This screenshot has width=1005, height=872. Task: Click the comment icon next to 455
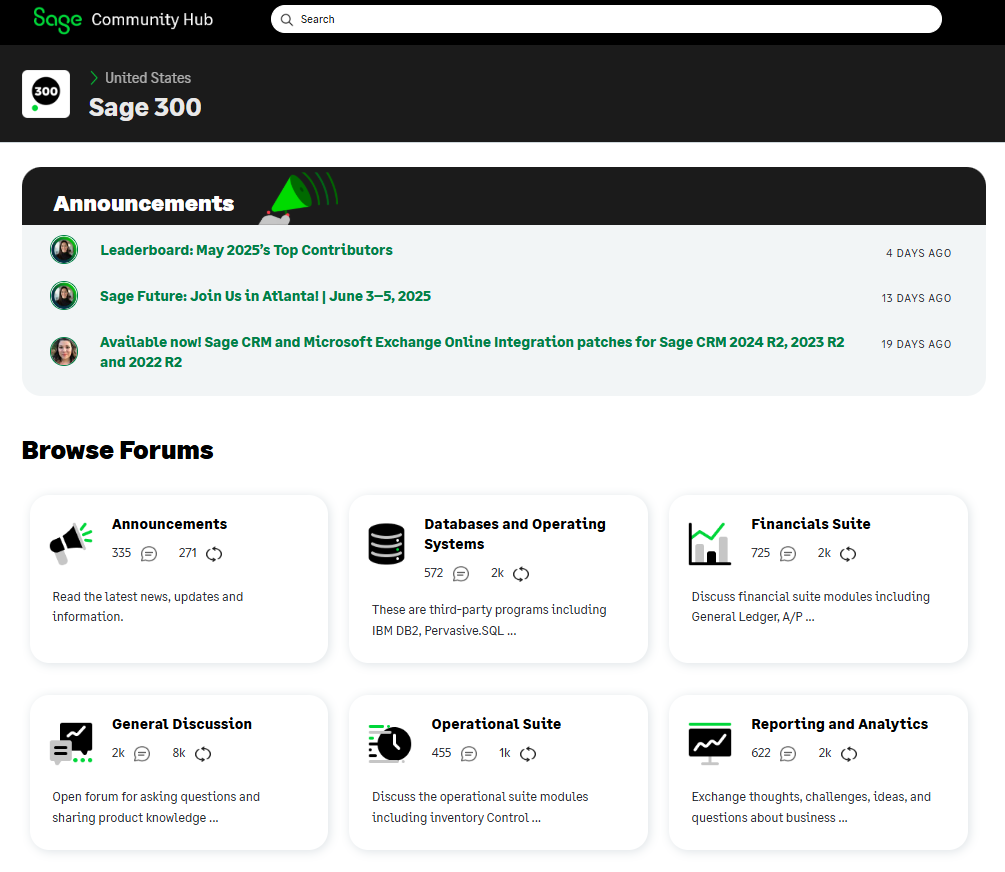coord(469,754)
